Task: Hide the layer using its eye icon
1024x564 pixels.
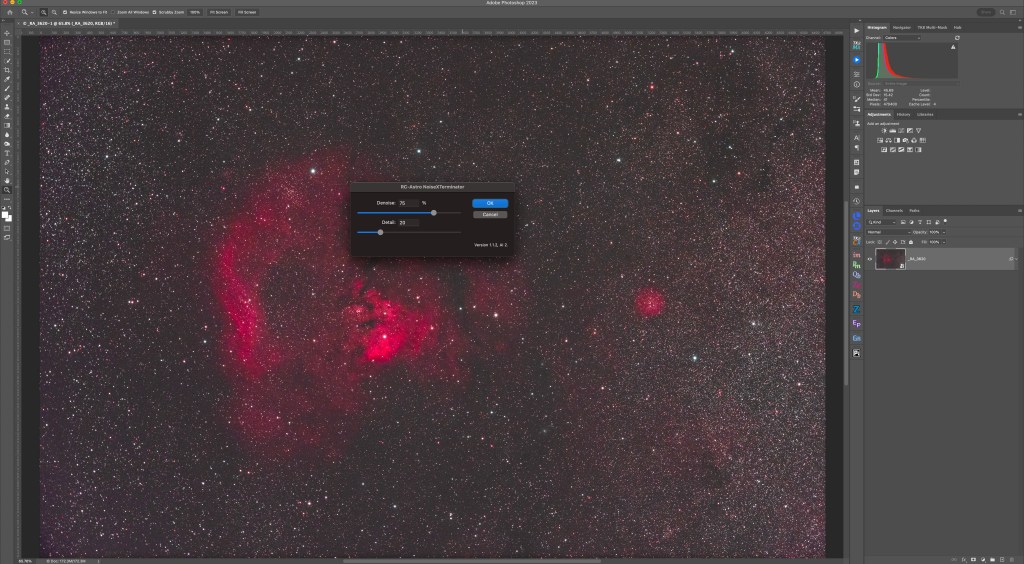Action: pos(869,259)
